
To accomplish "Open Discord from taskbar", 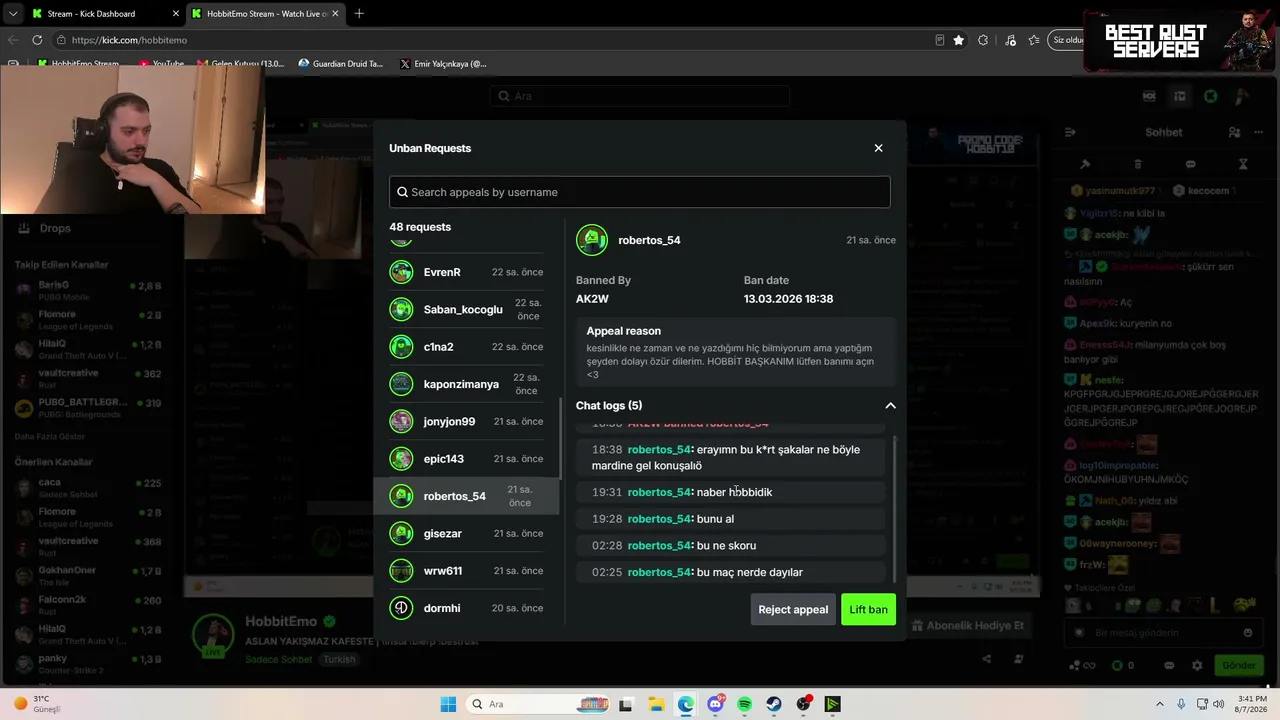I will pyautogui.click(x=715, y=704).
